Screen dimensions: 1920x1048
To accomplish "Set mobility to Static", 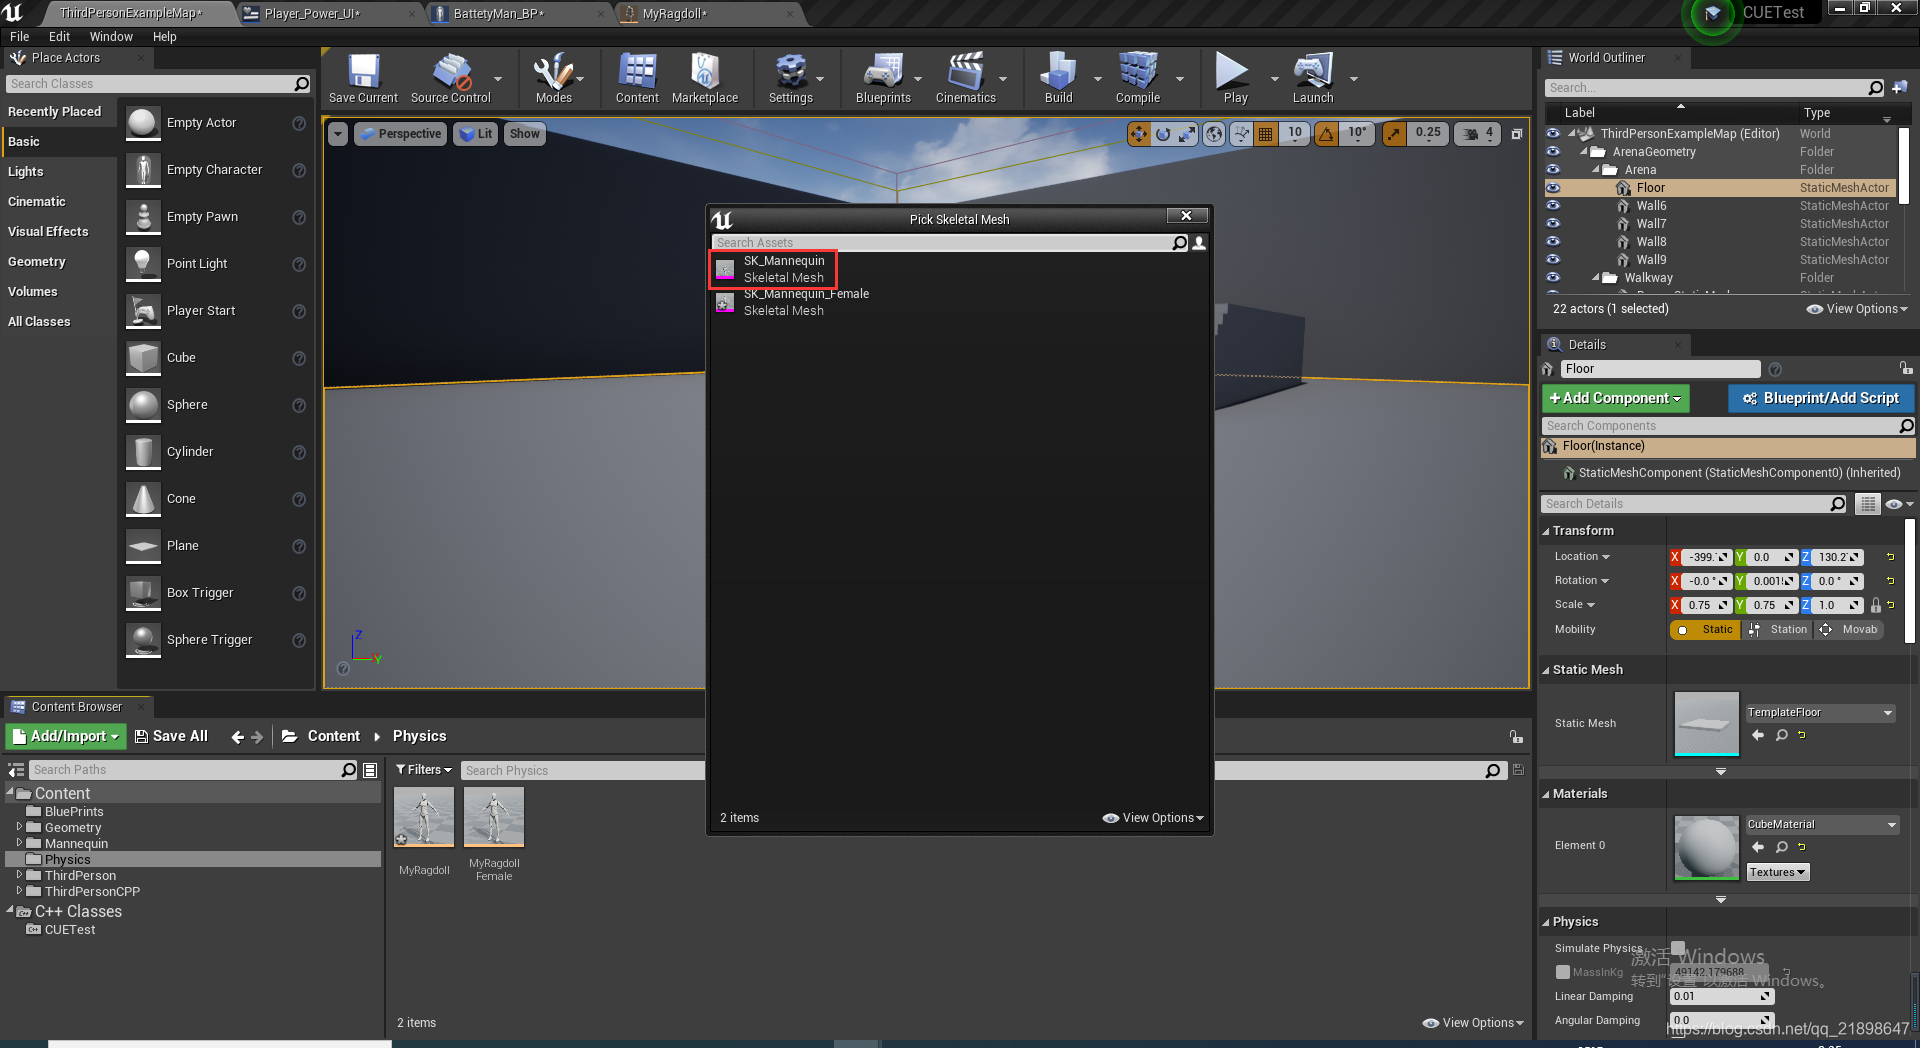I will click(x=1705, y=630).
